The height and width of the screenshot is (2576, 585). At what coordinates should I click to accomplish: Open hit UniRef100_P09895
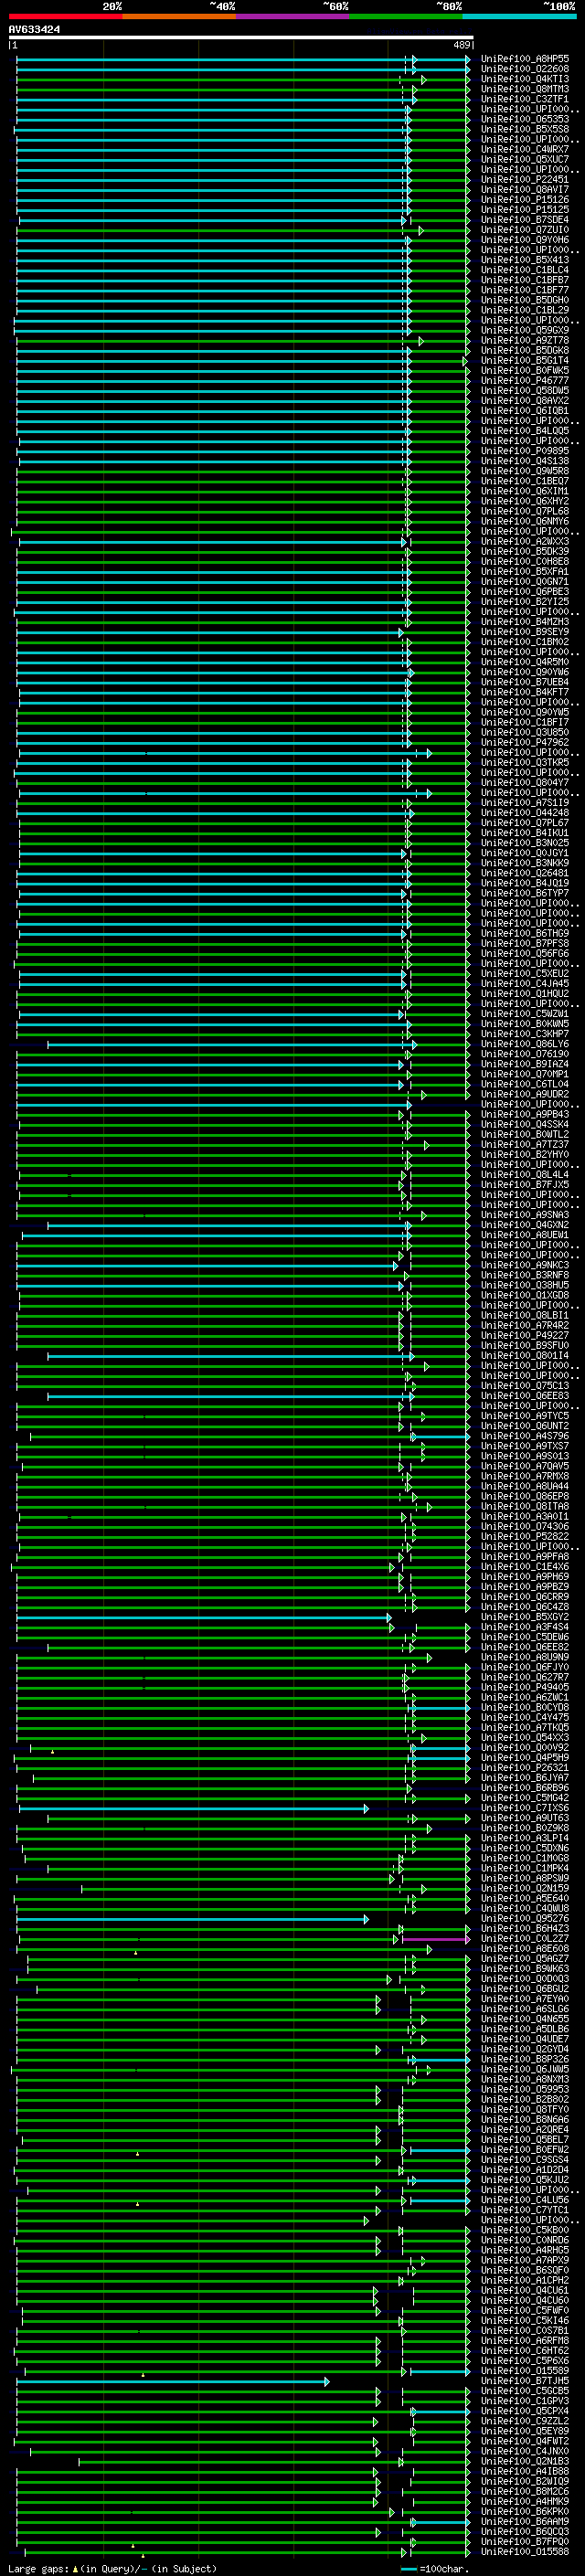click(x=524, y=451)
